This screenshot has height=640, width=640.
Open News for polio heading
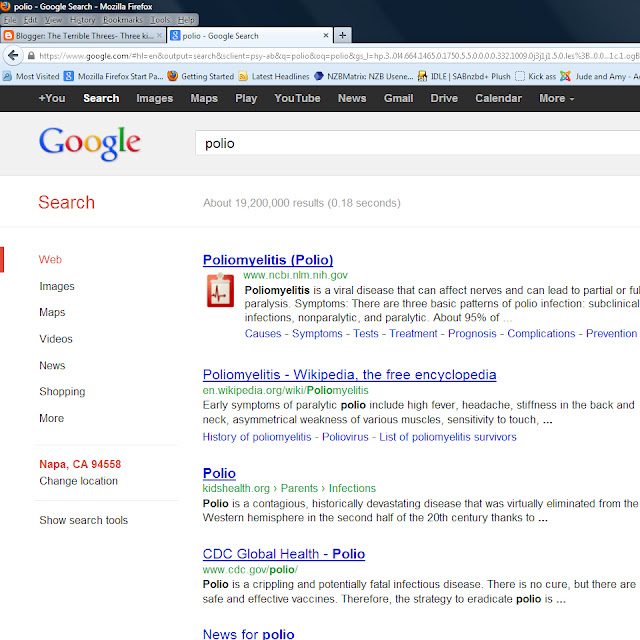248,633
